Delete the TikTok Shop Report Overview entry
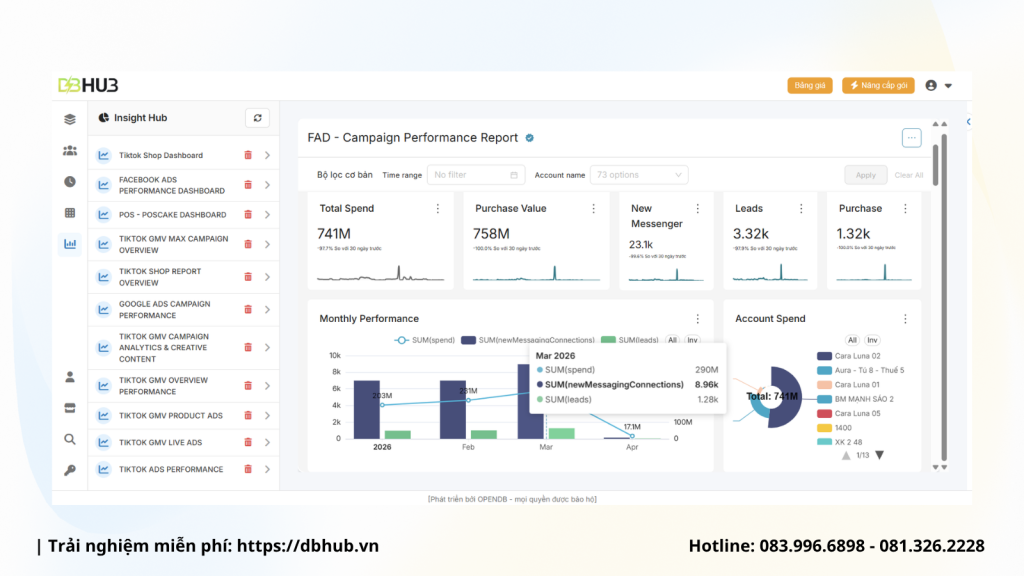 [248, 277]
